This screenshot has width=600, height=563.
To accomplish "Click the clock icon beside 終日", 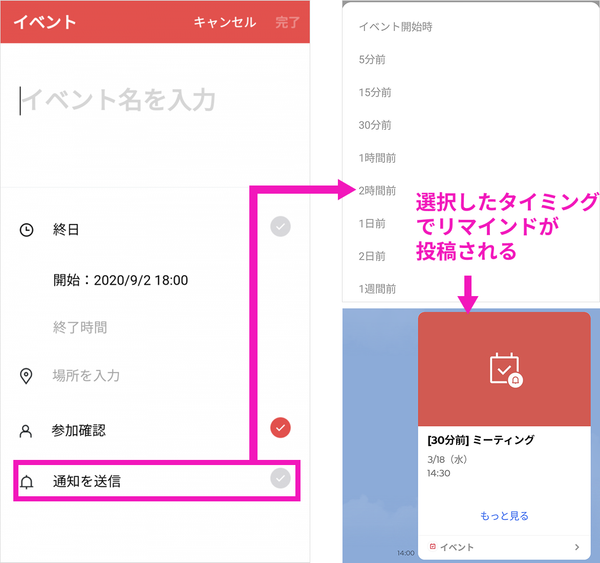I will coord(26,230).
